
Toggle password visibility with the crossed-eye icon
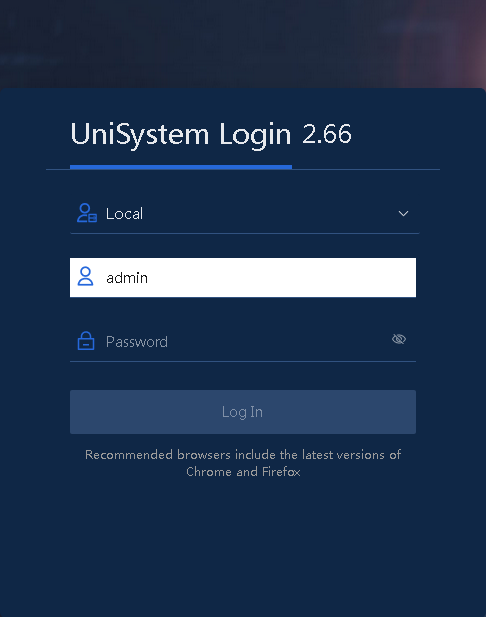point(399,339)
